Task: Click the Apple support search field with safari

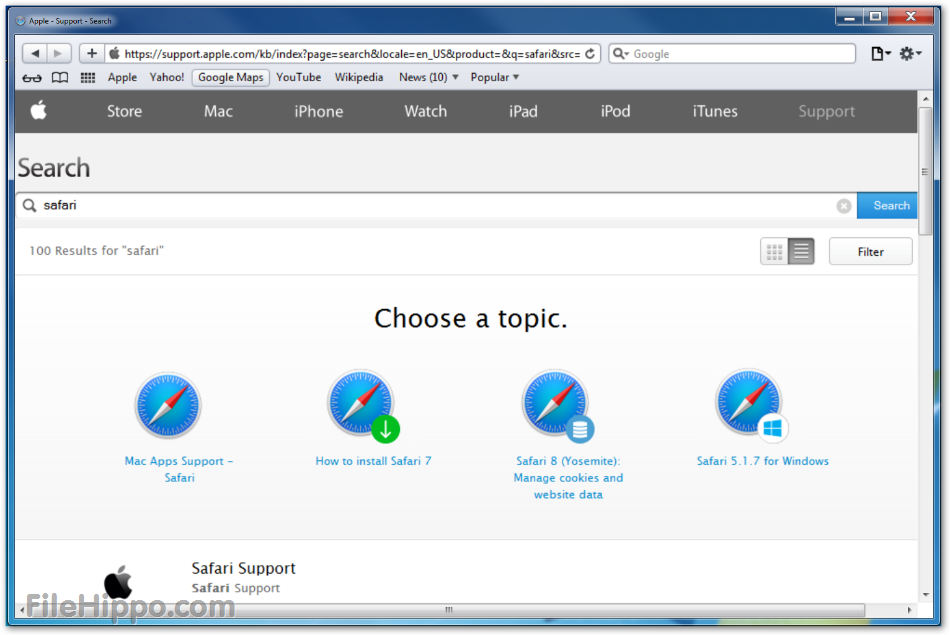Action: (436, 206)
